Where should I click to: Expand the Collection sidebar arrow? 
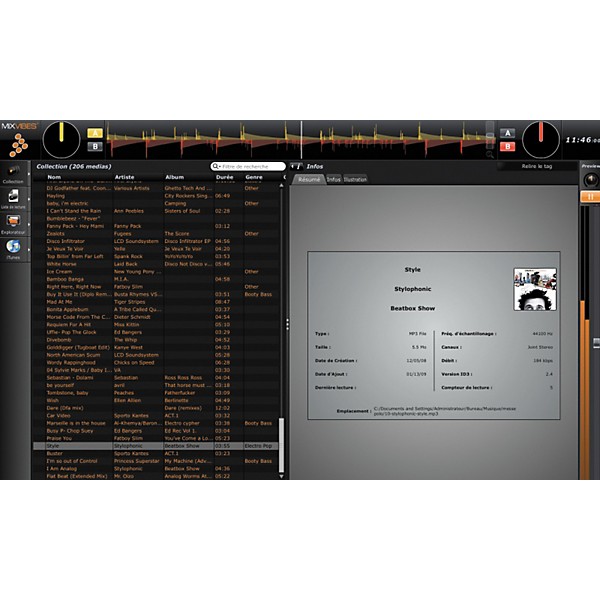click(29, 174)
